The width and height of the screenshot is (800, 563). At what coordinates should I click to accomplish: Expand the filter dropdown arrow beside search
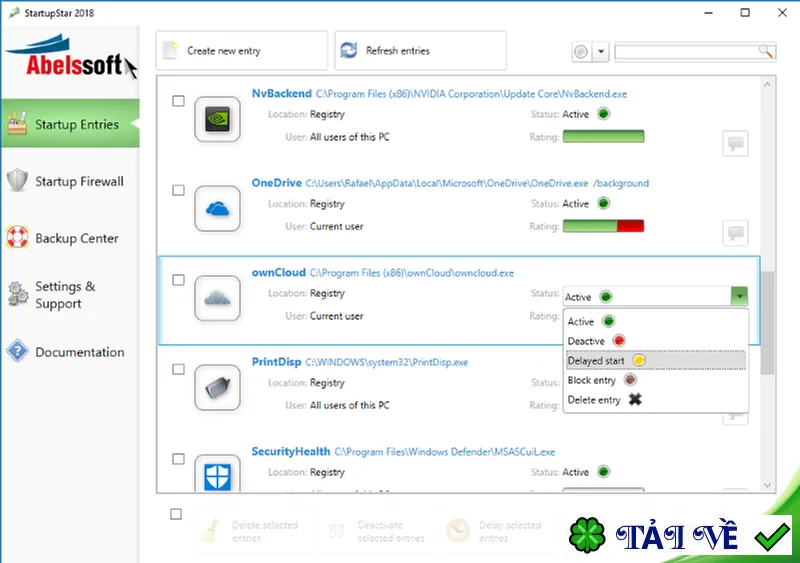click(601, 52)
